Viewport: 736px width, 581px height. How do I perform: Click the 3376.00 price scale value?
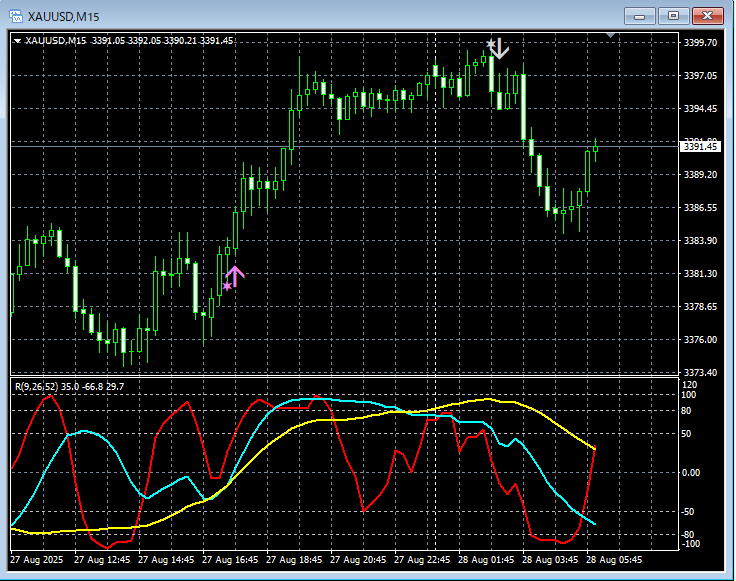click(x=700, y=339)
